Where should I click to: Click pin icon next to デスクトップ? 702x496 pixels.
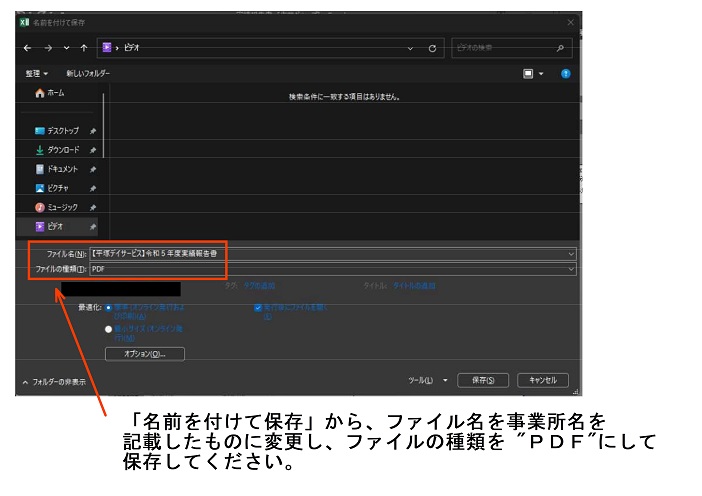(93, 131)
